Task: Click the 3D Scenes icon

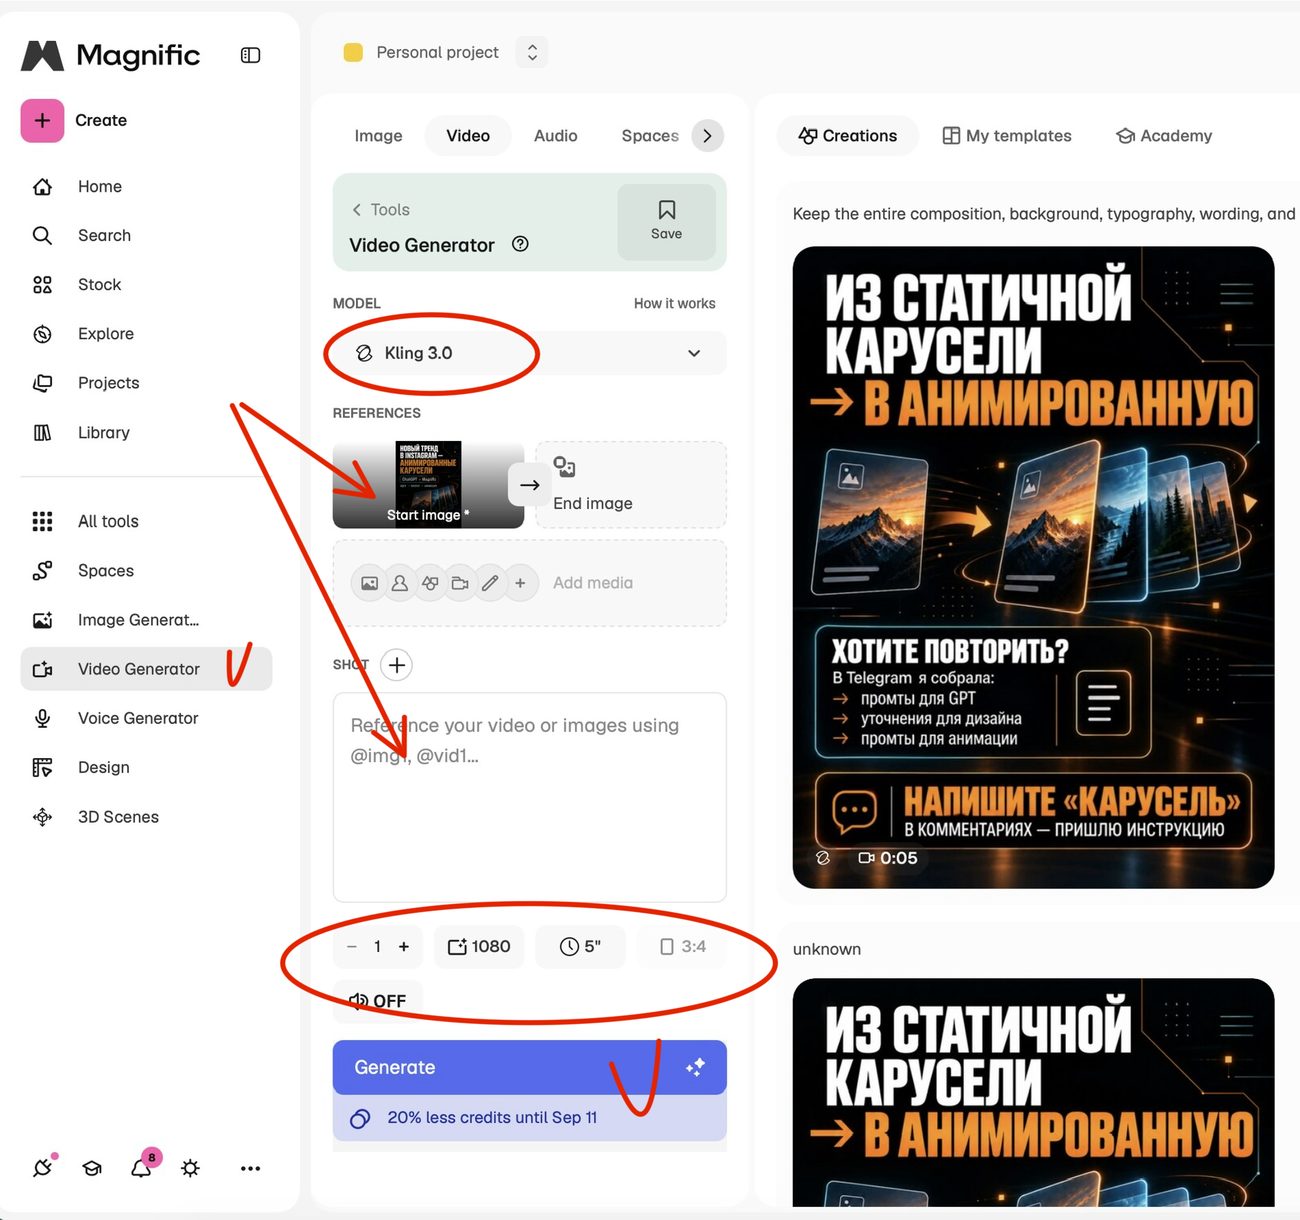Action: [42, 817]
